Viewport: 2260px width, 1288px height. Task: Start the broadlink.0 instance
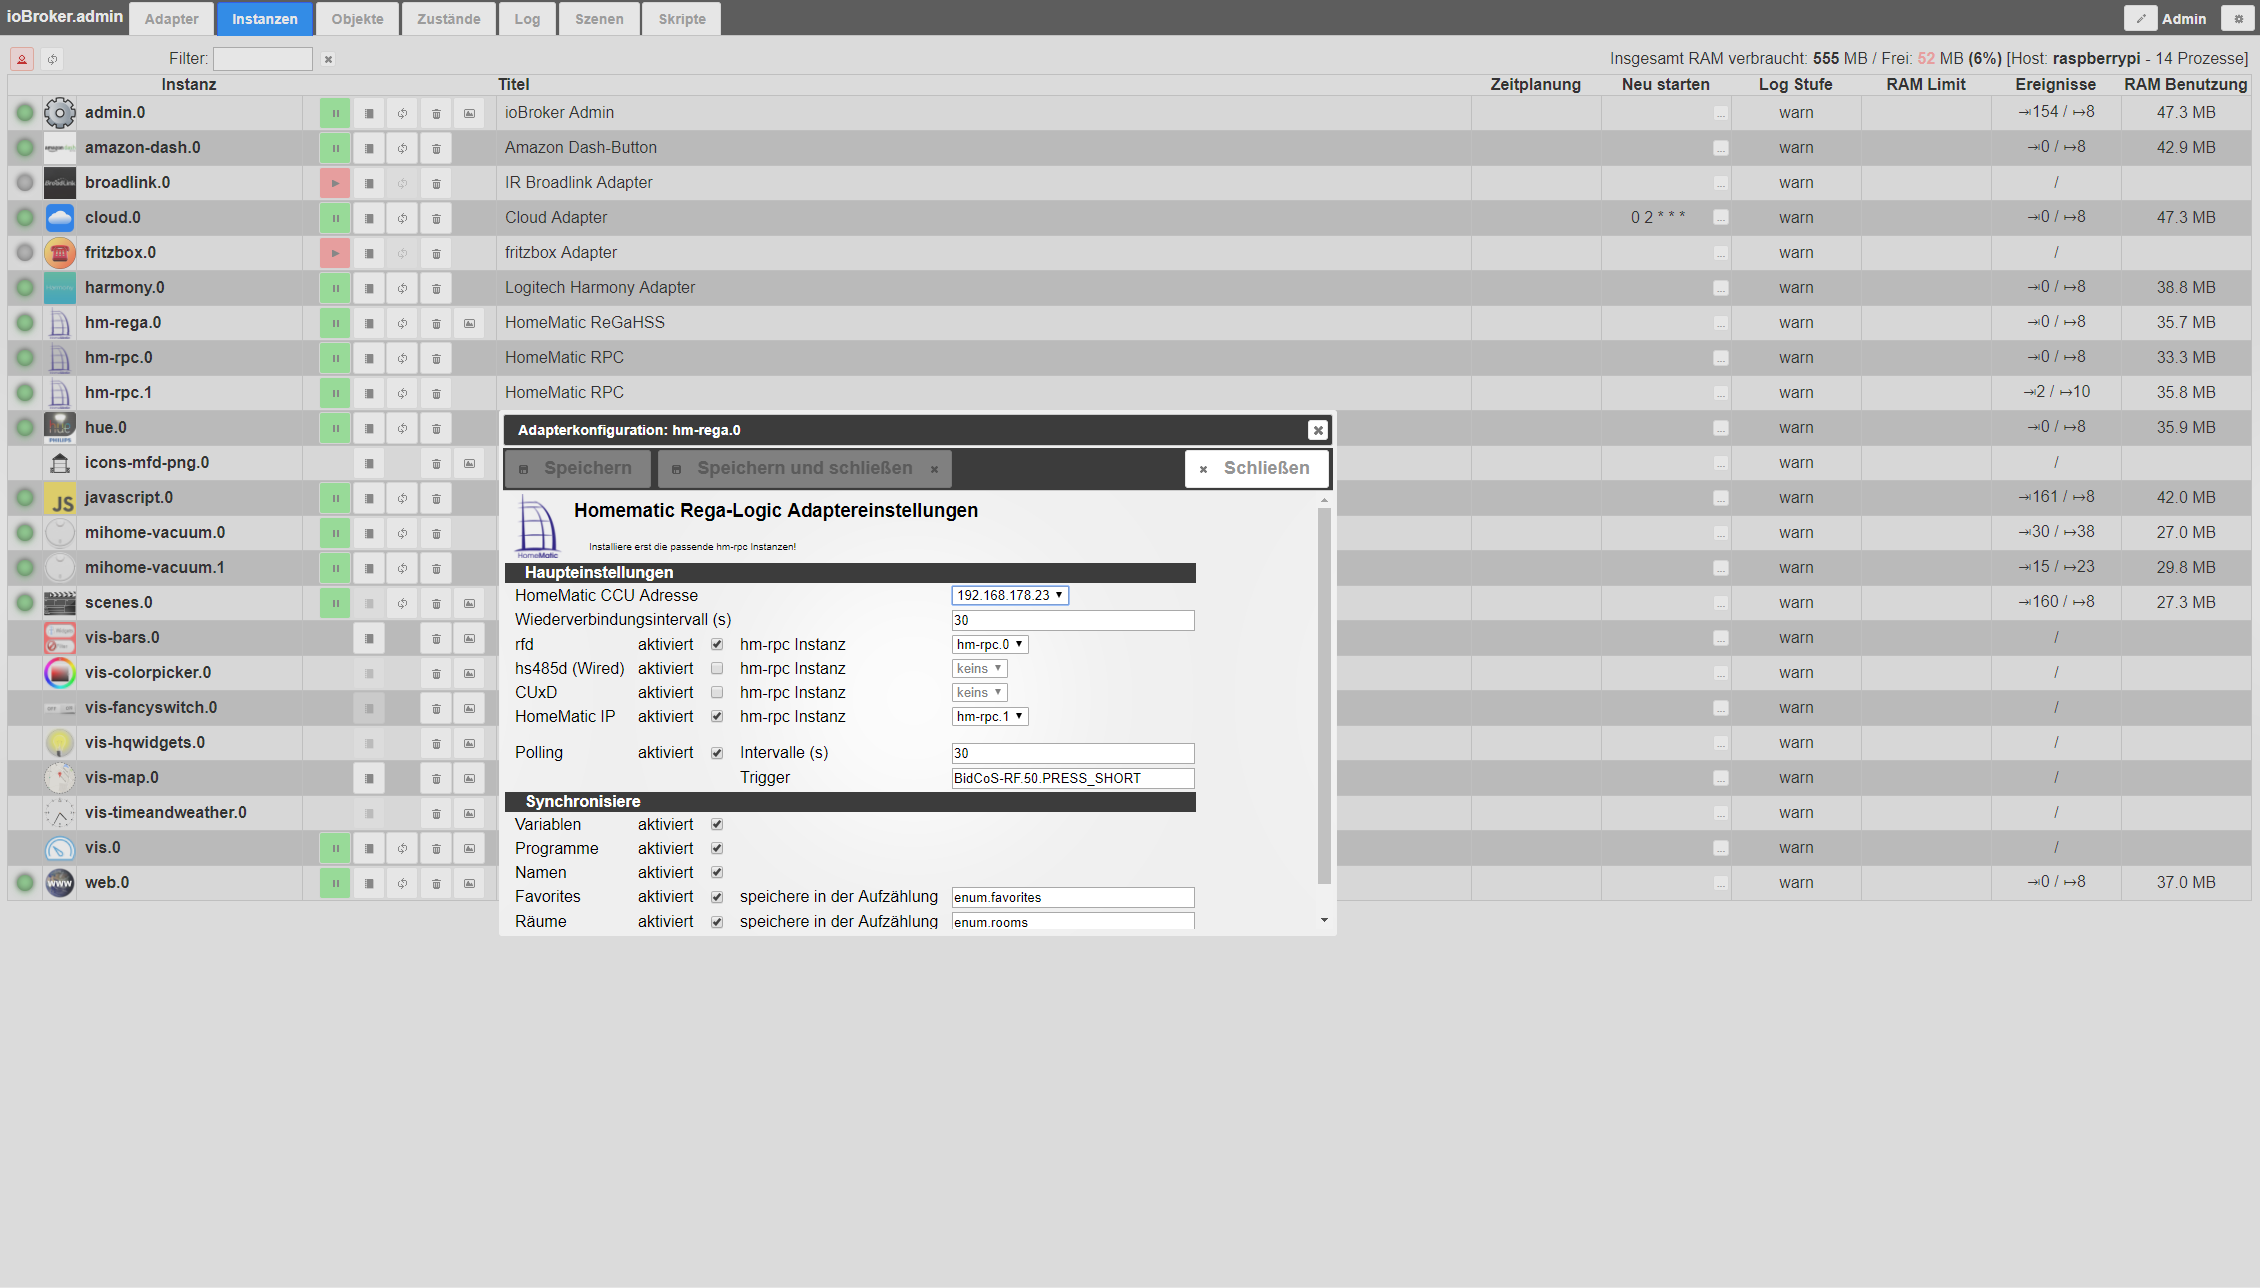[335, 183]
